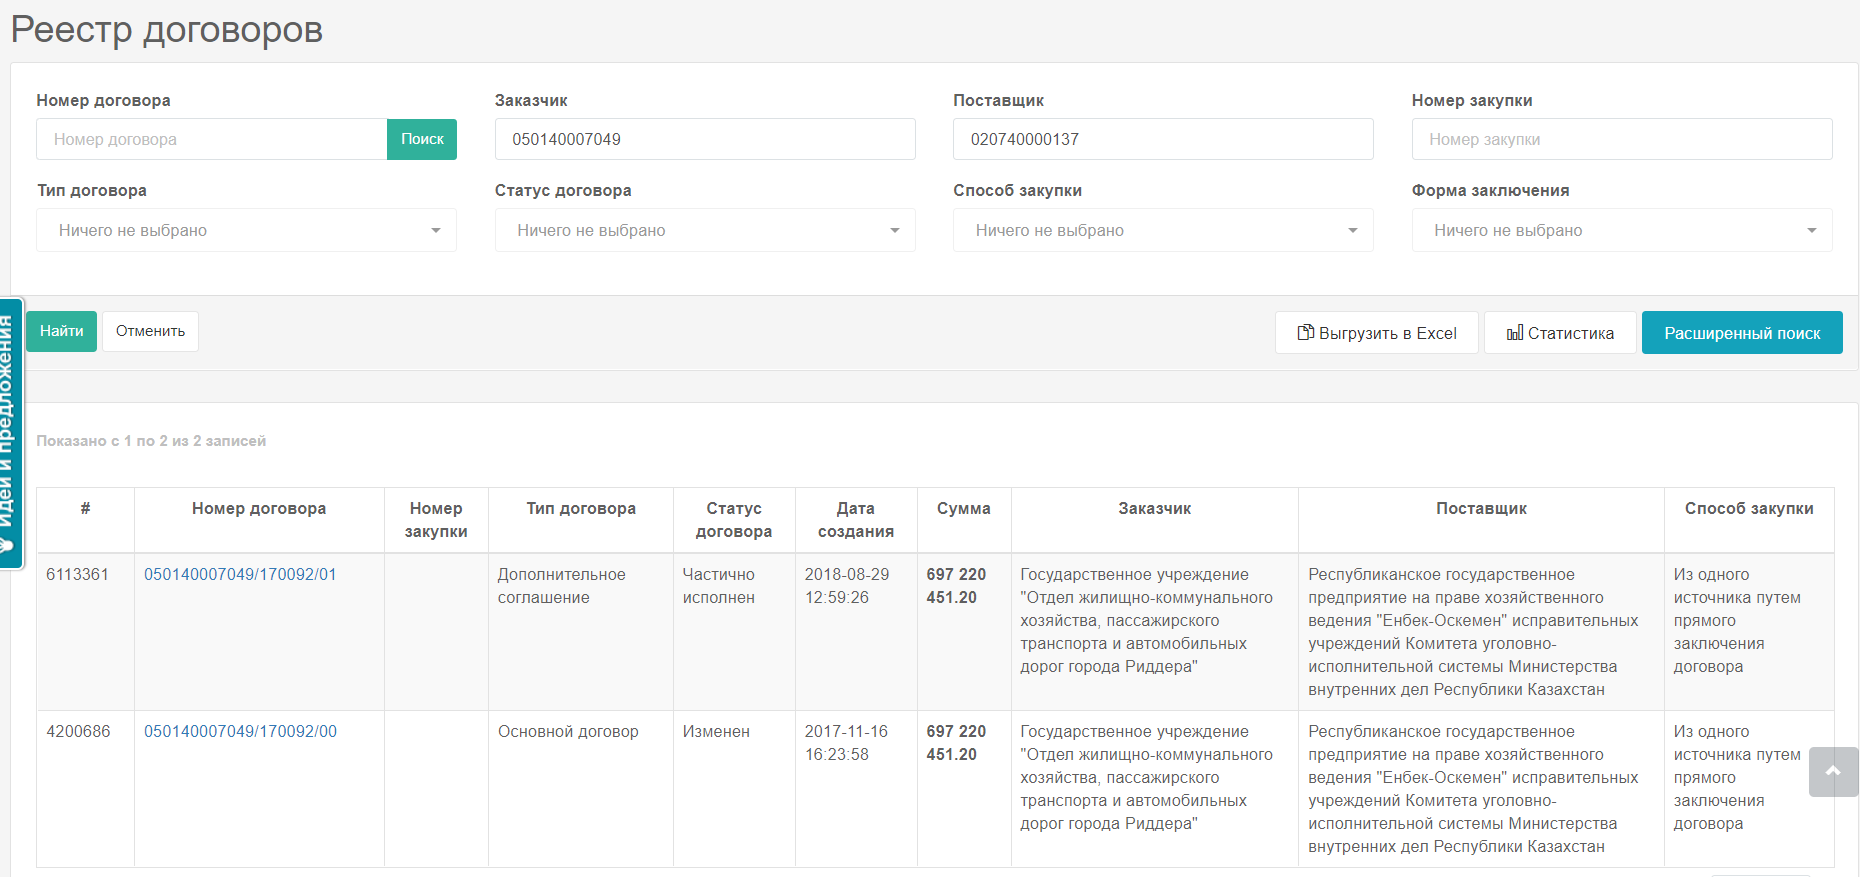Viewport: 1860px width, 877px height.
Task: Click the Статус договора column header
Action: tap(734, 520)
